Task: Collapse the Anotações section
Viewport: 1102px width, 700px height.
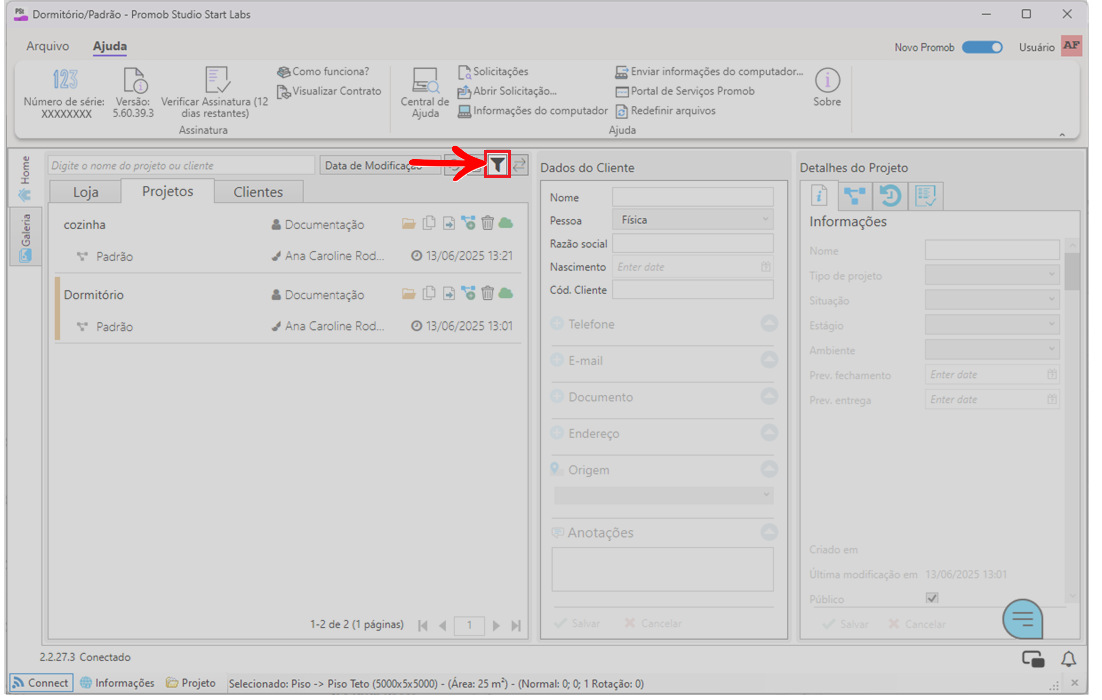Action: point(770,532)
